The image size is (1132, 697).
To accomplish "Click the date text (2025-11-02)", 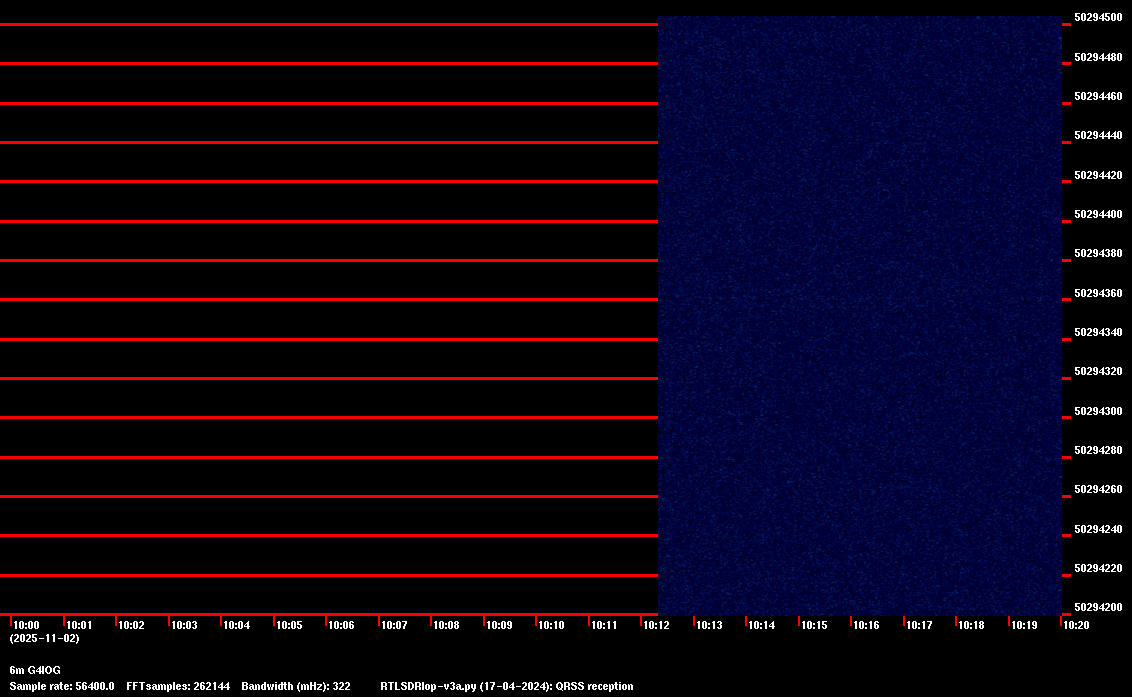I will pyautogui.click(x=44, y=638).
